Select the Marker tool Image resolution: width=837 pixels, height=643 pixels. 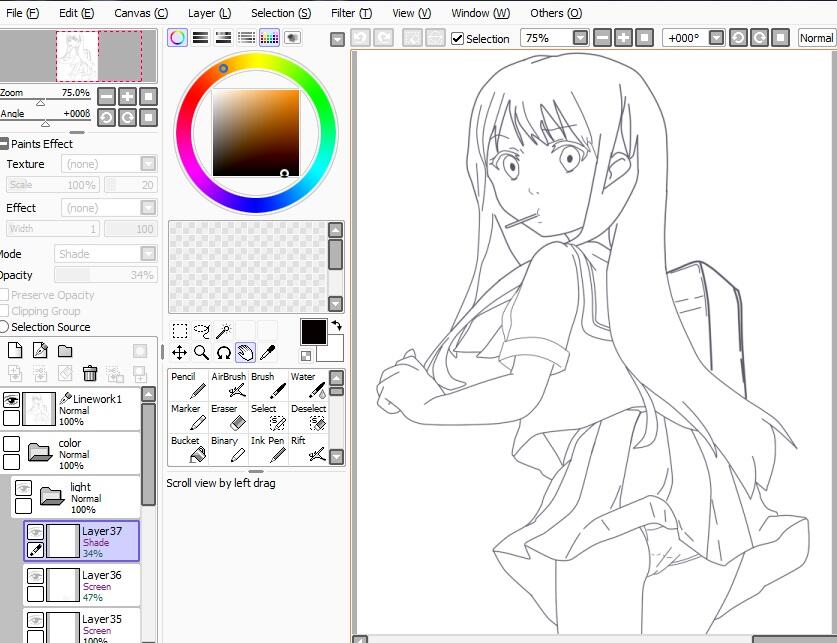click(x=188, y=417)
